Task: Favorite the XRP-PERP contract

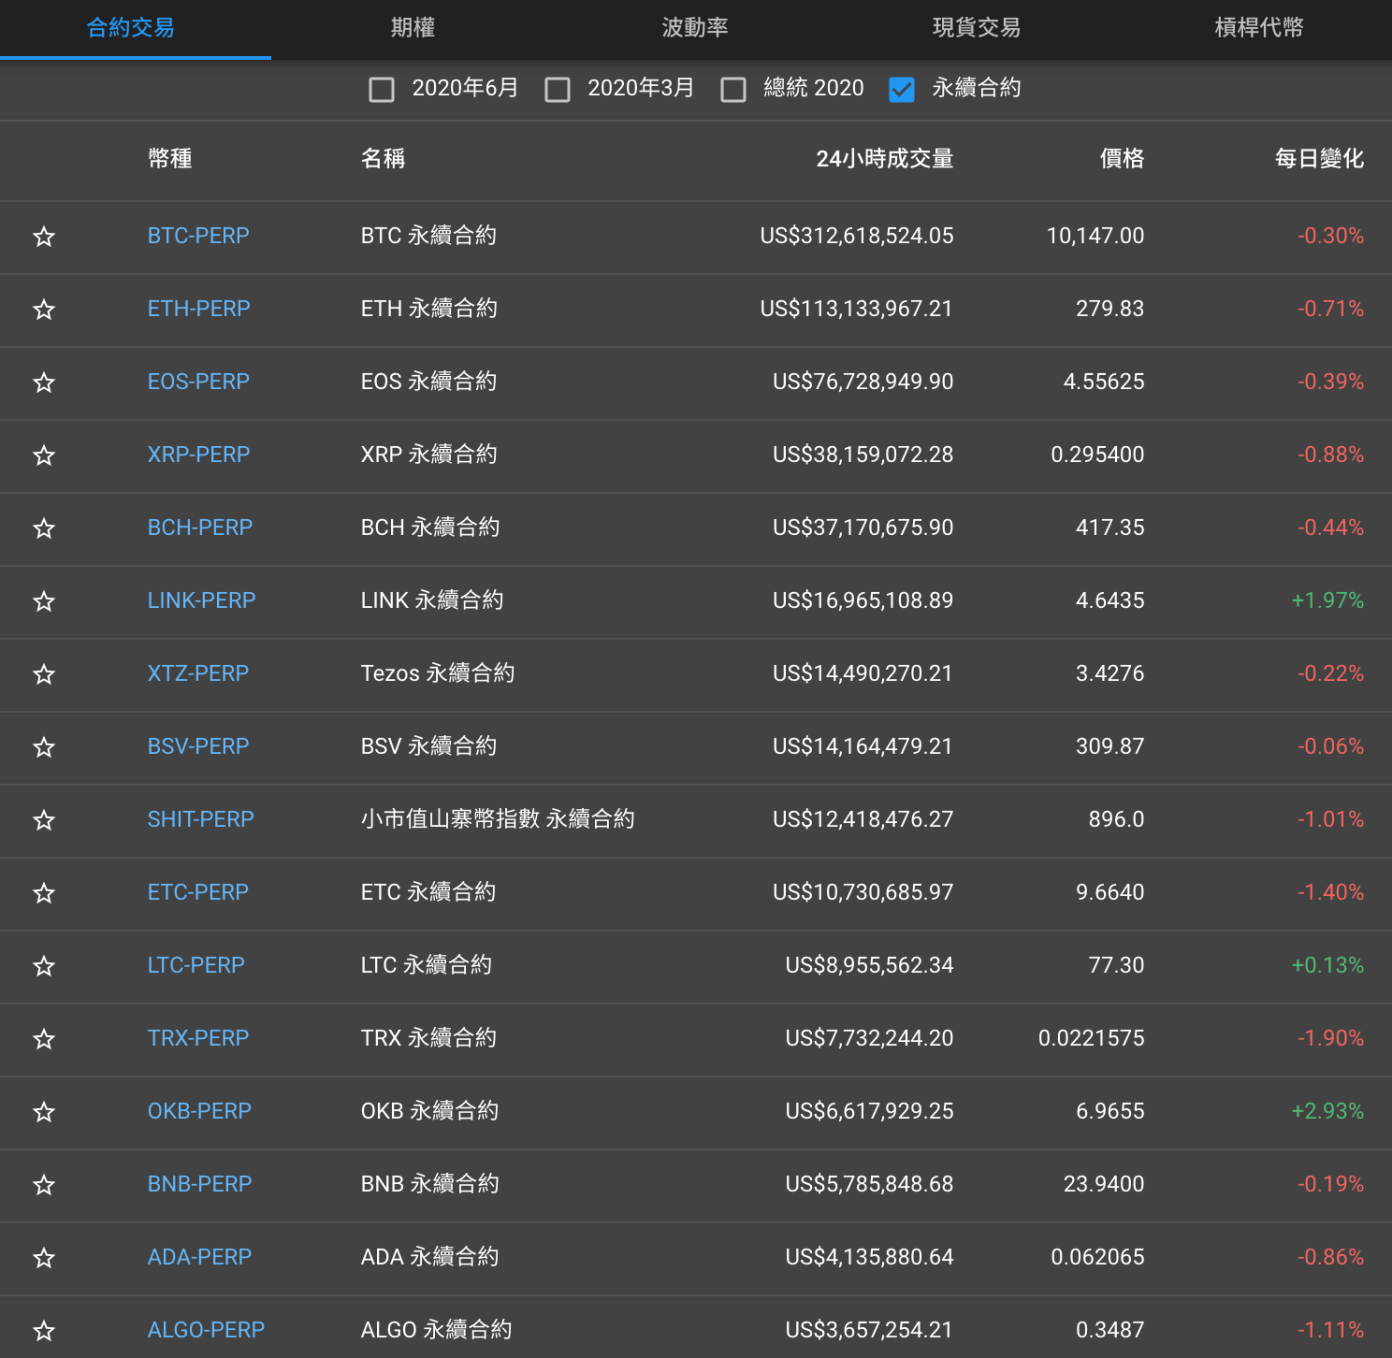Action: pyautogui.click(x=44, y=456)
